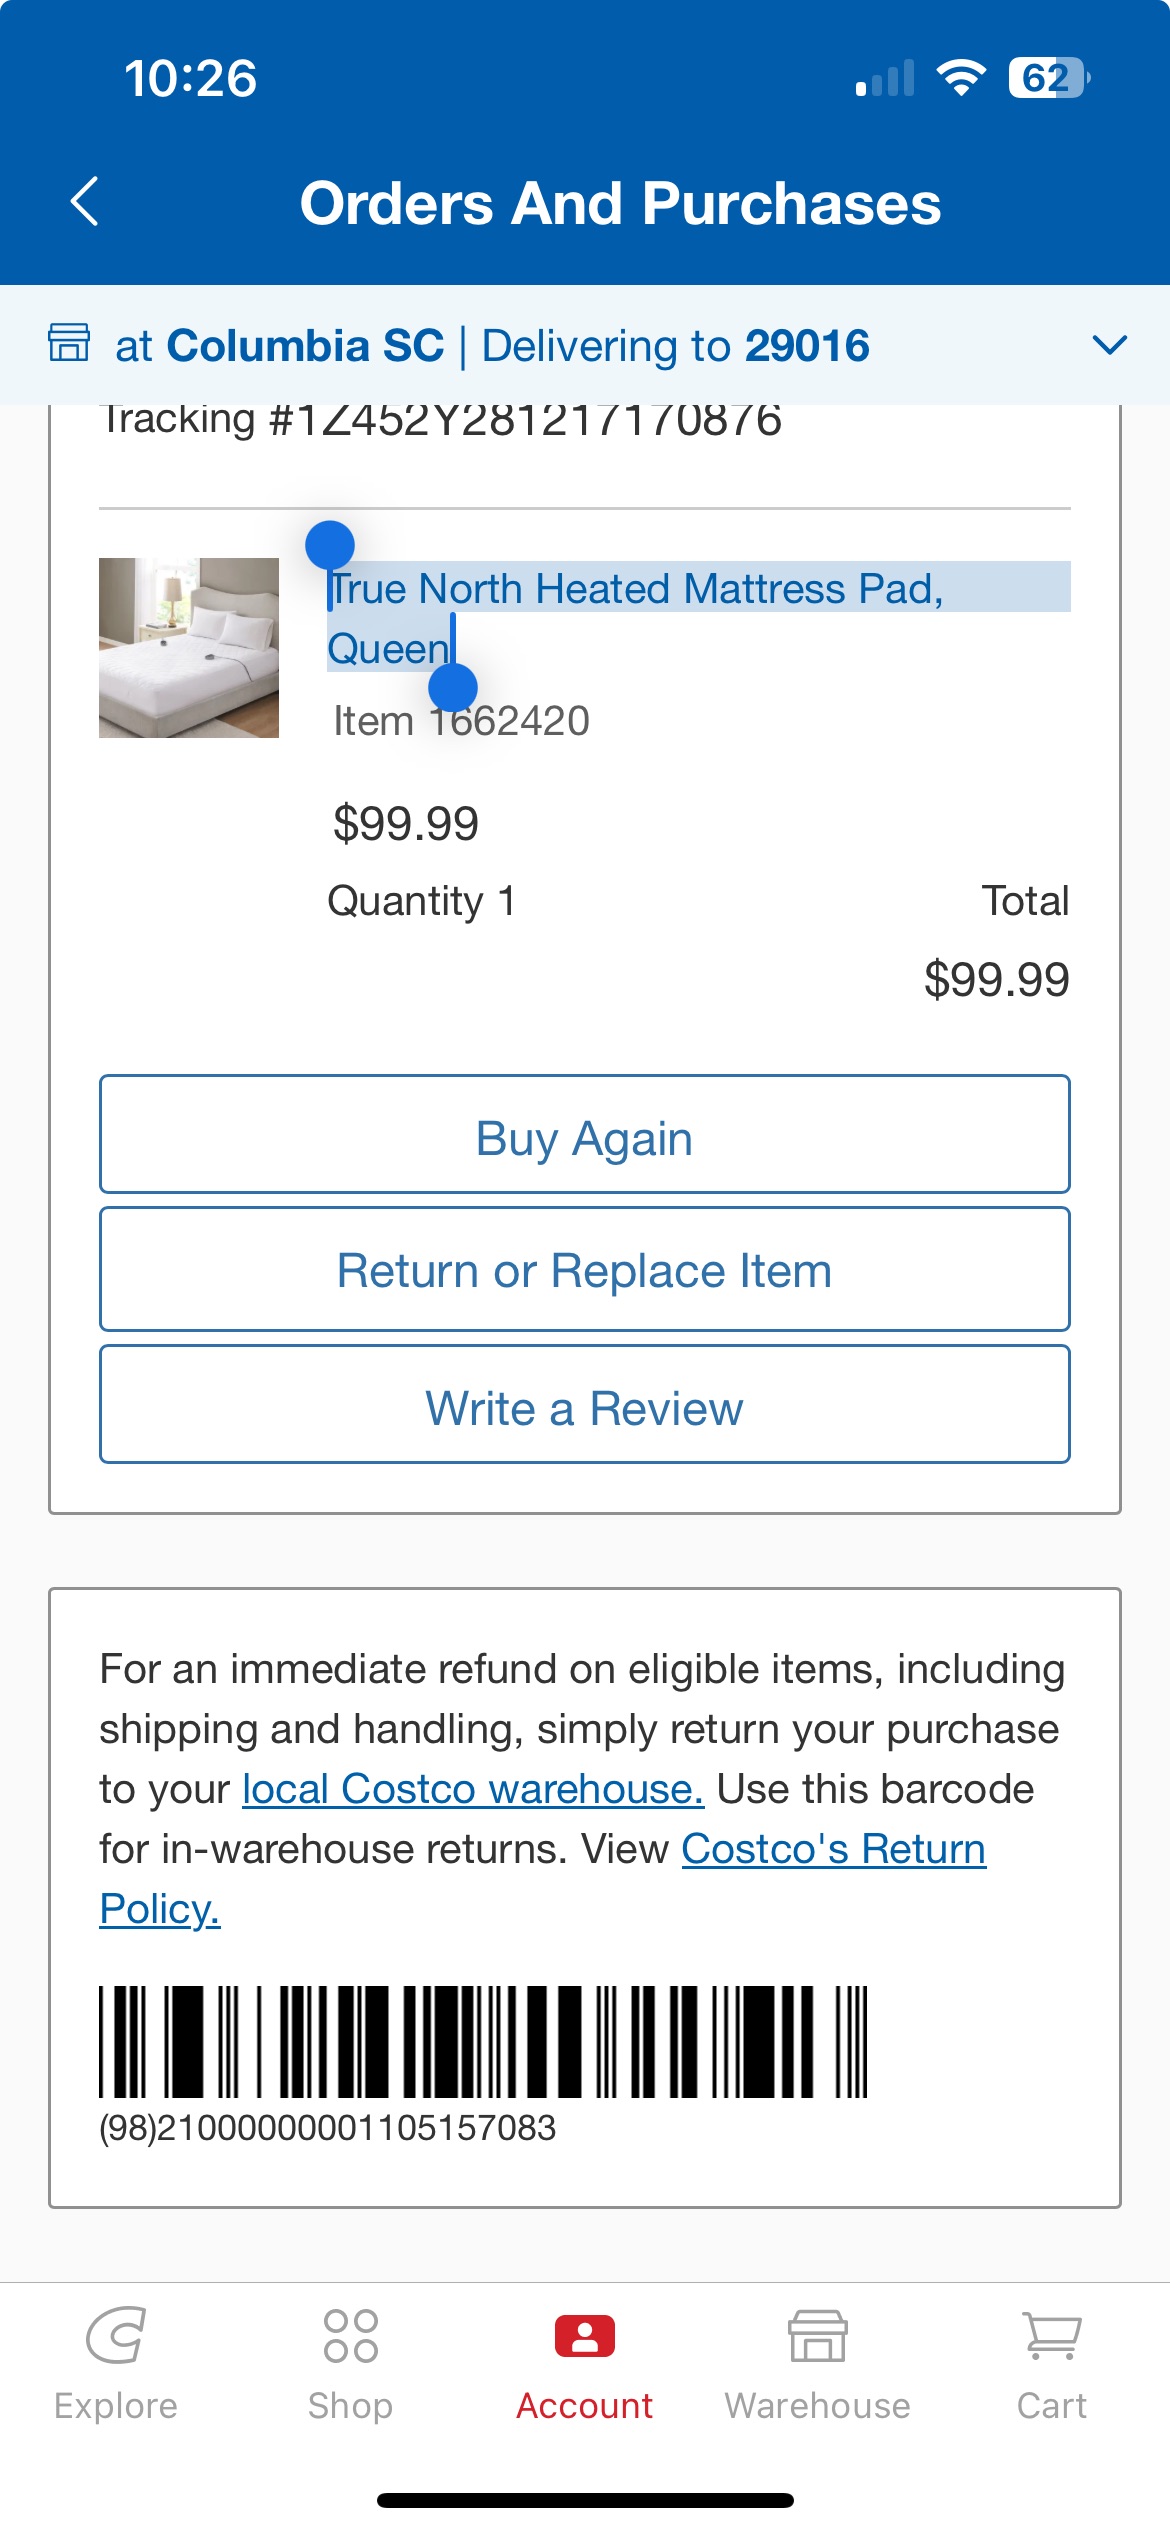
Task: Open the Warehouse tab icon
Action: [x=818, y=2335]
